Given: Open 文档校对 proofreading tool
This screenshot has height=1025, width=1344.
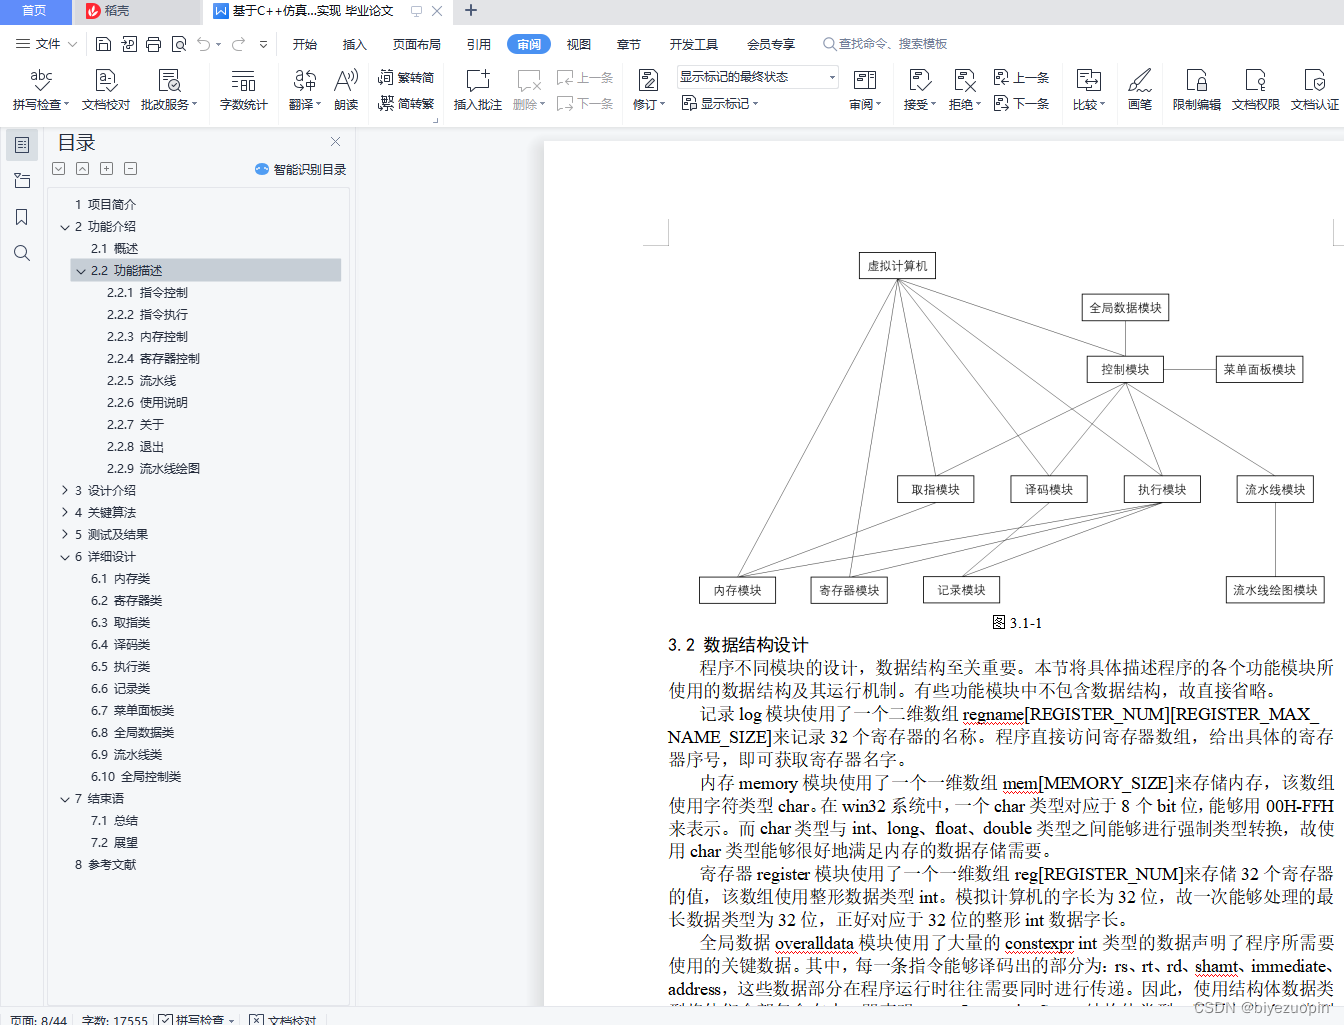Looking at the screenshot, I should 106,89.
